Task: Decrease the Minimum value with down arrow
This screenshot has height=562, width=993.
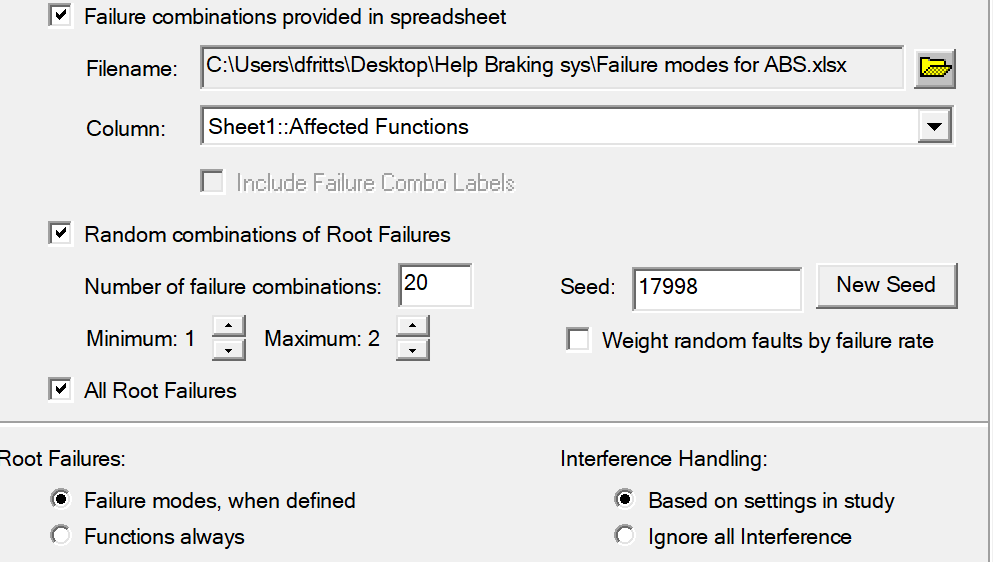Action: (x=229, y=349)
